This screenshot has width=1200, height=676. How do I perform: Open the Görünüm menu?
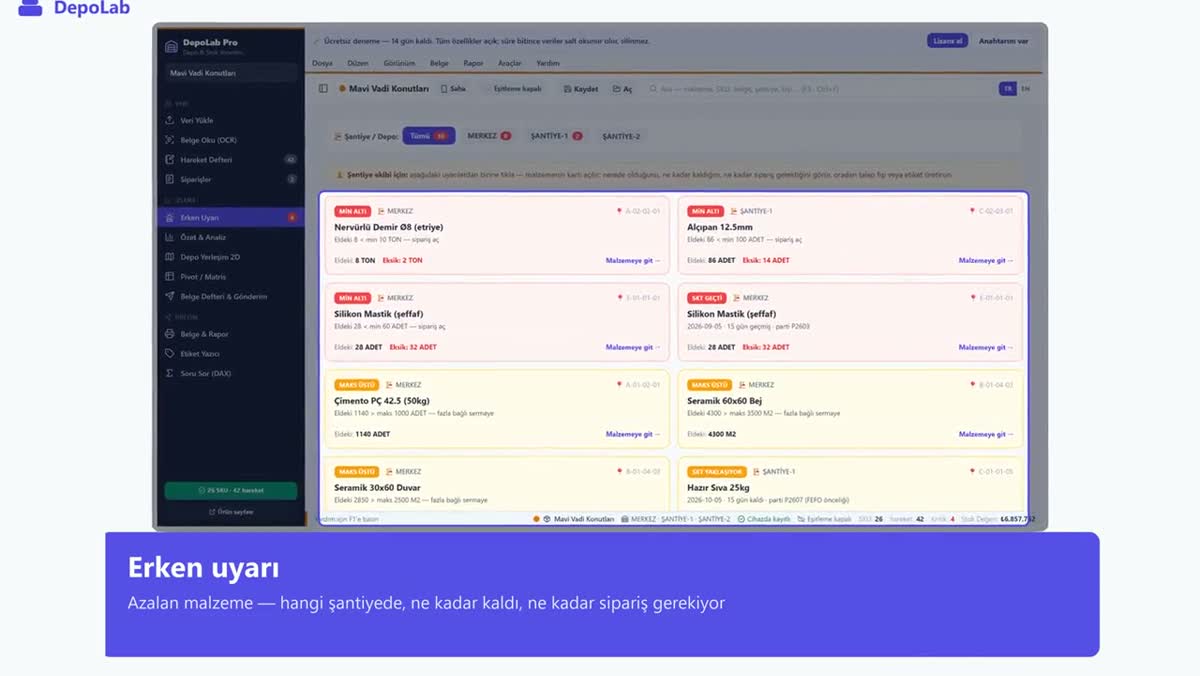coord(400,63)
